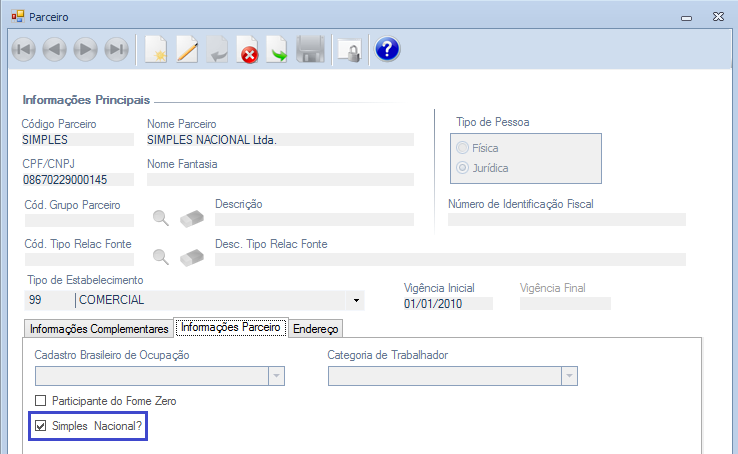Create a new record with the new-page icon

156,49
